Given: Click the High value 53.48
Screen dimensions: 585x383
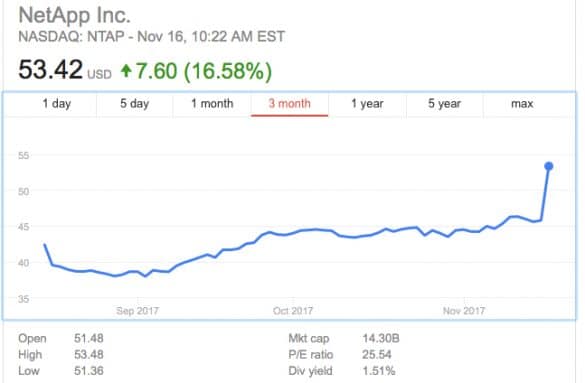Looking at the screenshot, I should [89, 354].
